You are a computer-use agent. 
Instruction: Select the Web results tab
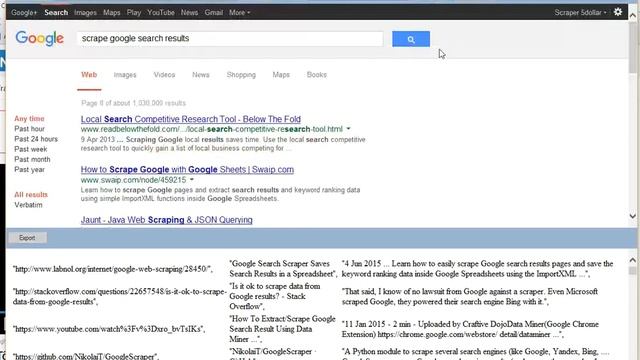(89, 75)
